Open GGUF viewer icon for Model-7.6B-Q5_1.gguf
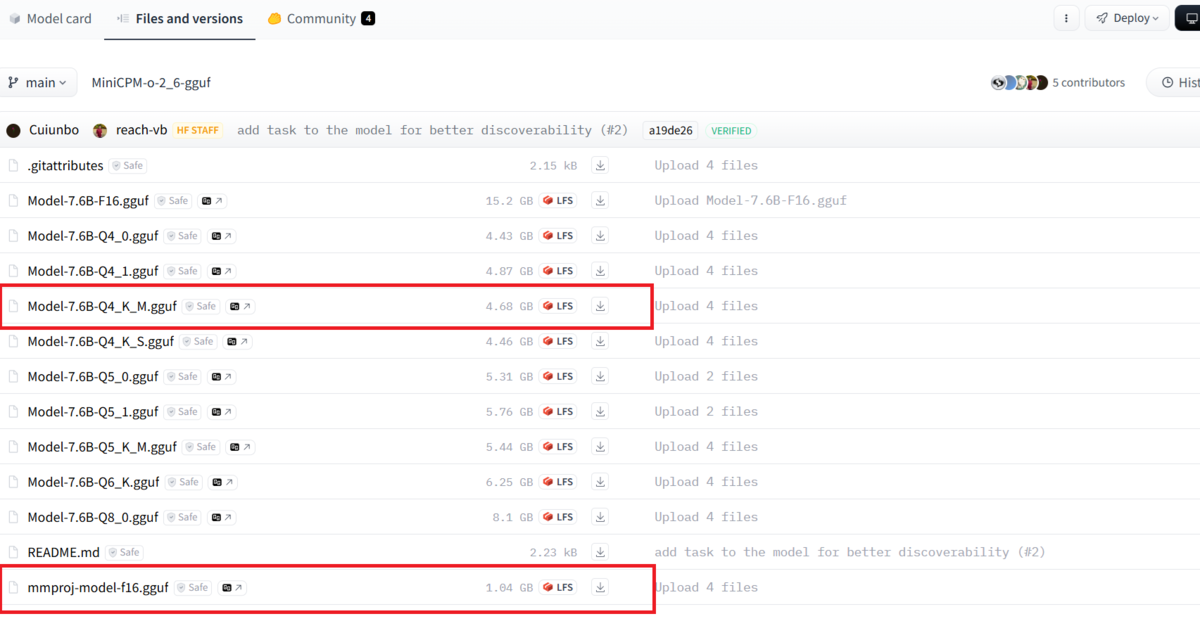This screenshot has width=1200, height=621. (221, 411)
